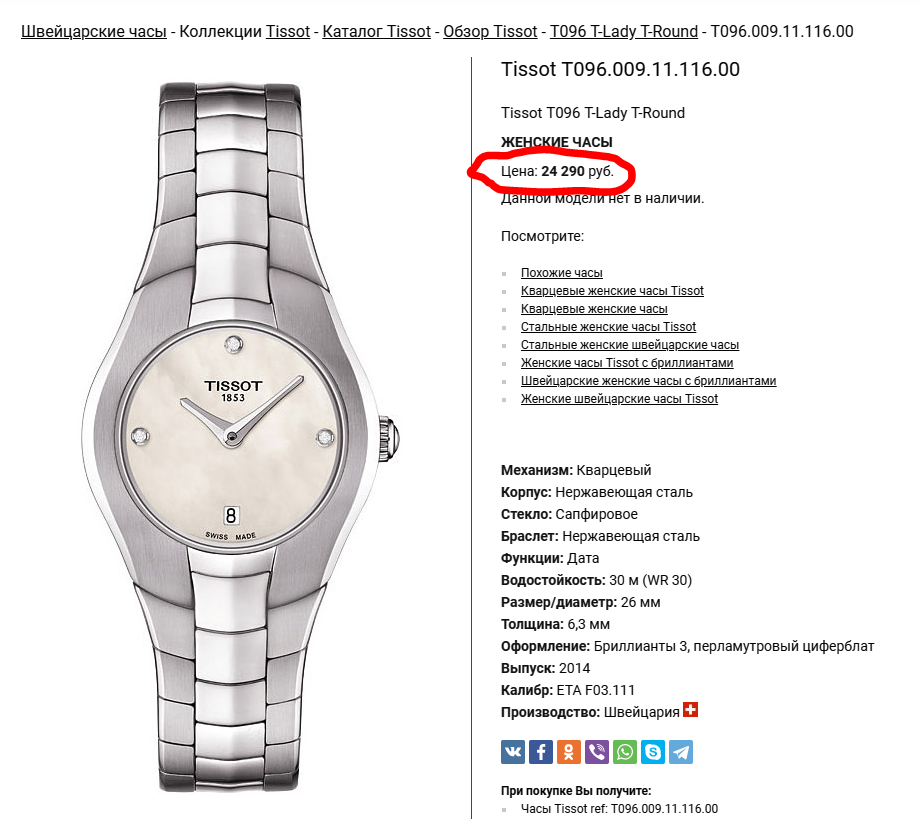Open Кварцевые женские часы Tissot link
This screenshot has height=819, width=919.
click(x=612, y=291)
